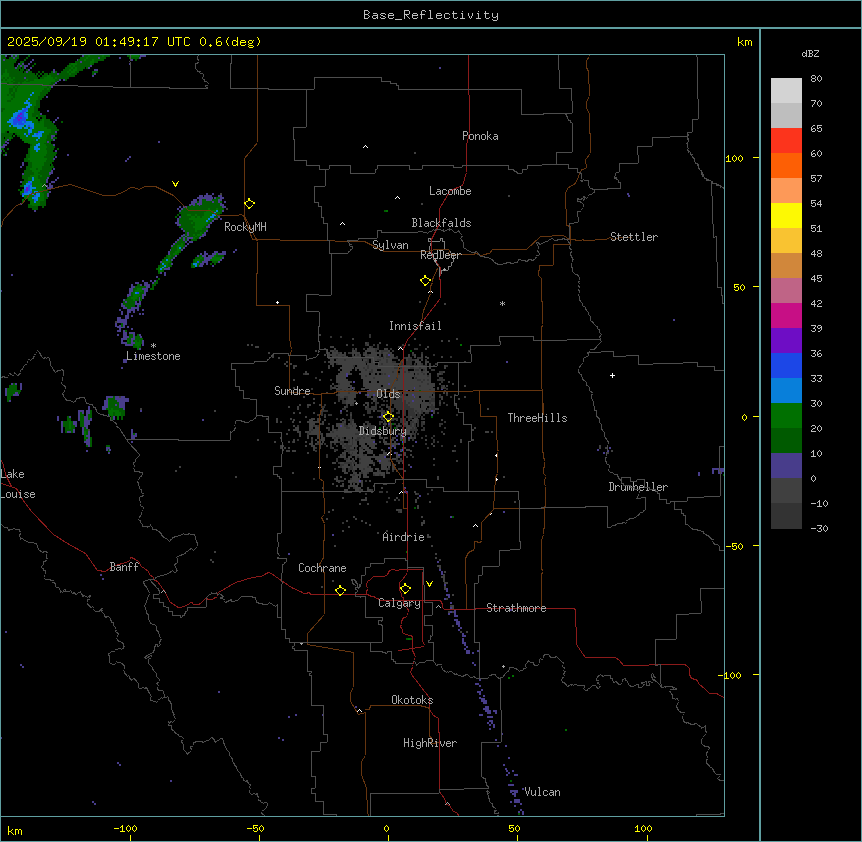Click the Stettler city label
Viewport: 862px width, 842px height.
[x=634, y=237]
